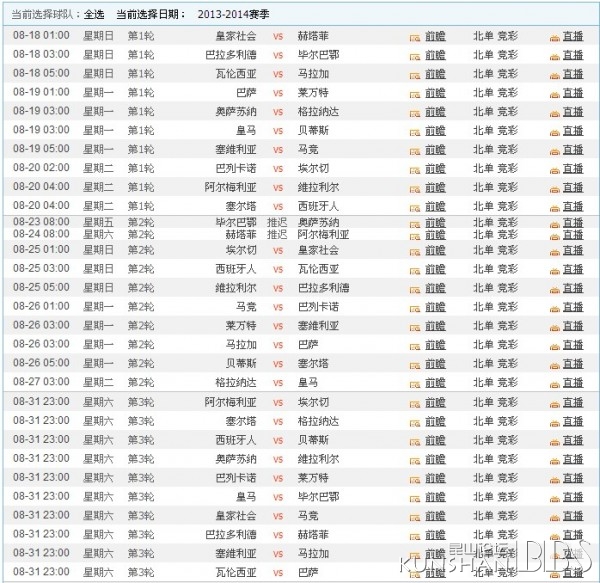Click live icon for 塞维利亚 vs 马竞 match

coord(554,149)
